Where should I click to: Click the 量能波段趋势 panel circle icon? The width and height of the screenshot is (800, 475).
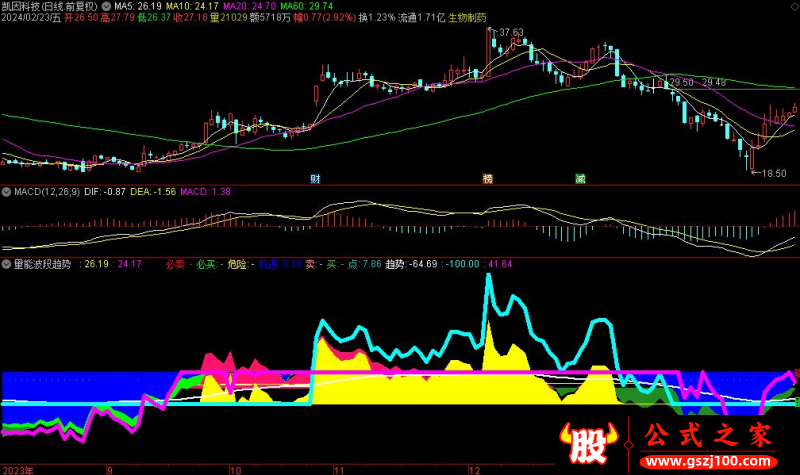click(x=7, y=264)
